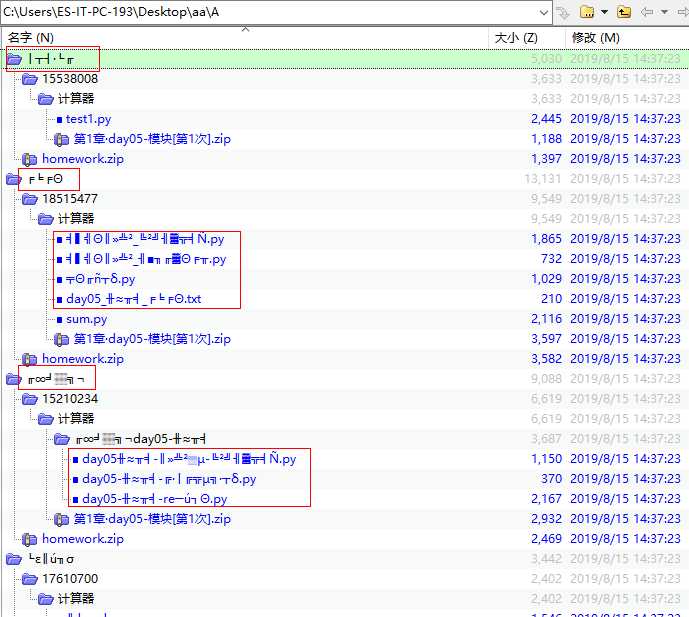This screenshot has height=617, width=689.
Task: Click the size value 732
Action: 551,259
